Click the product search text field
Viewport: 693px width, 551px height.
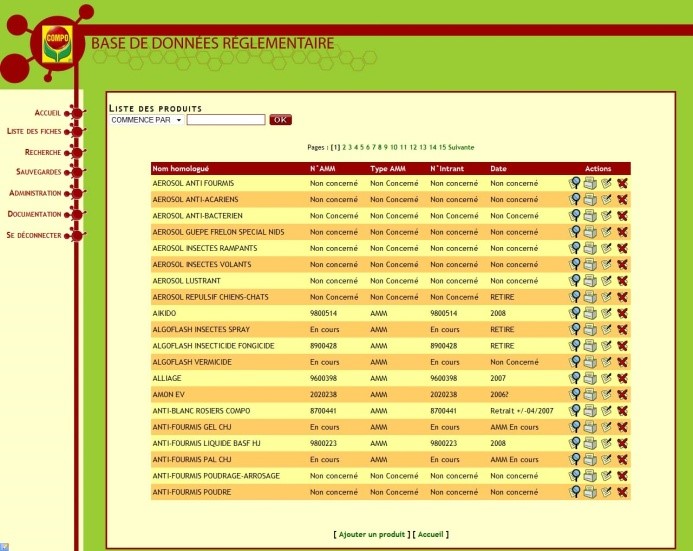click(226, 120)
